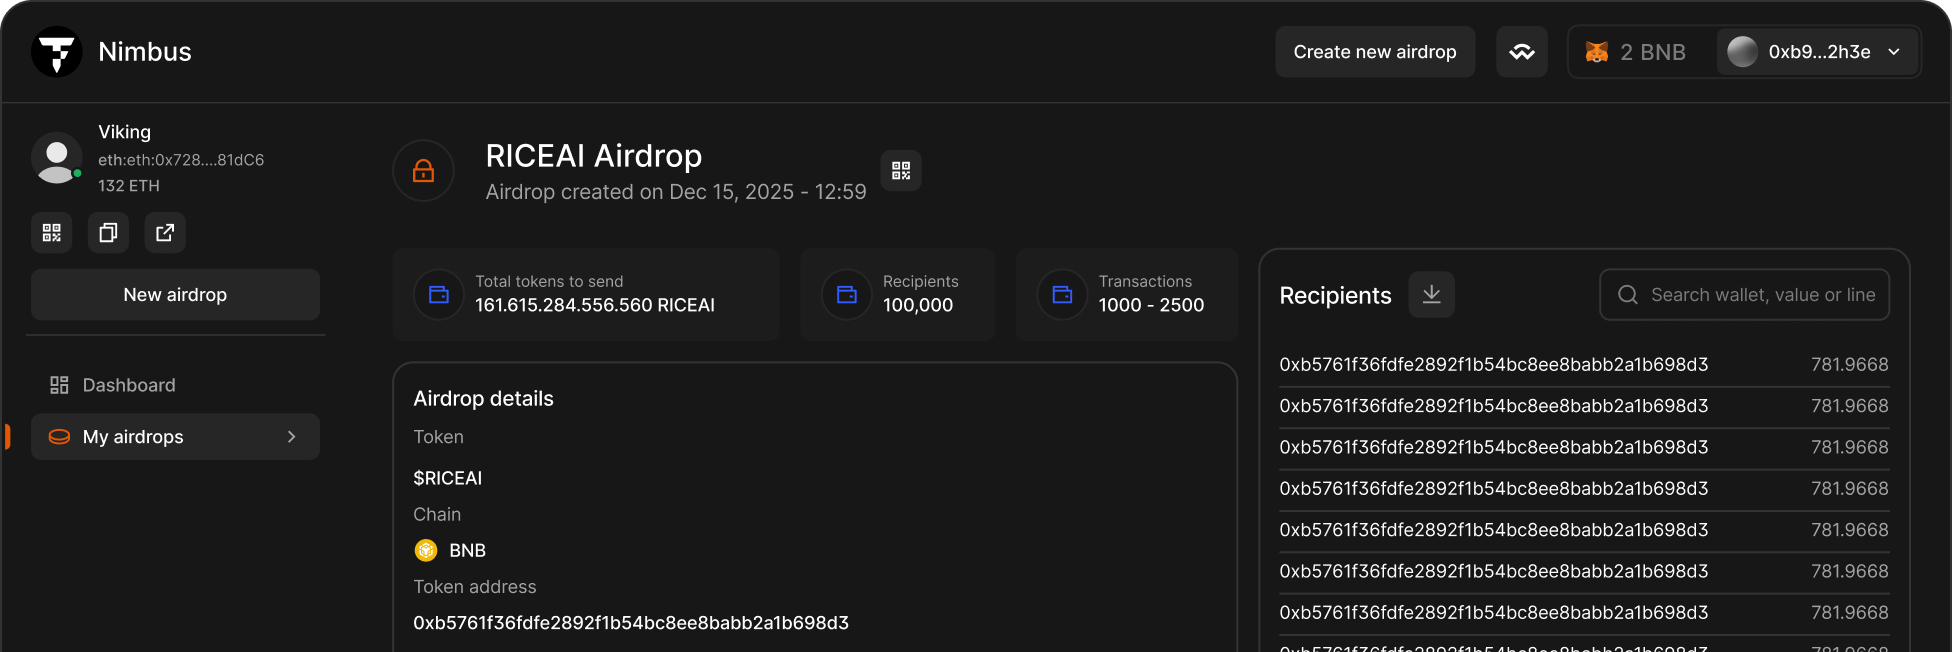Click the wallet icon in Transactions card
This screenshot has height=652, width=1952.
[x=1062, y=295]
